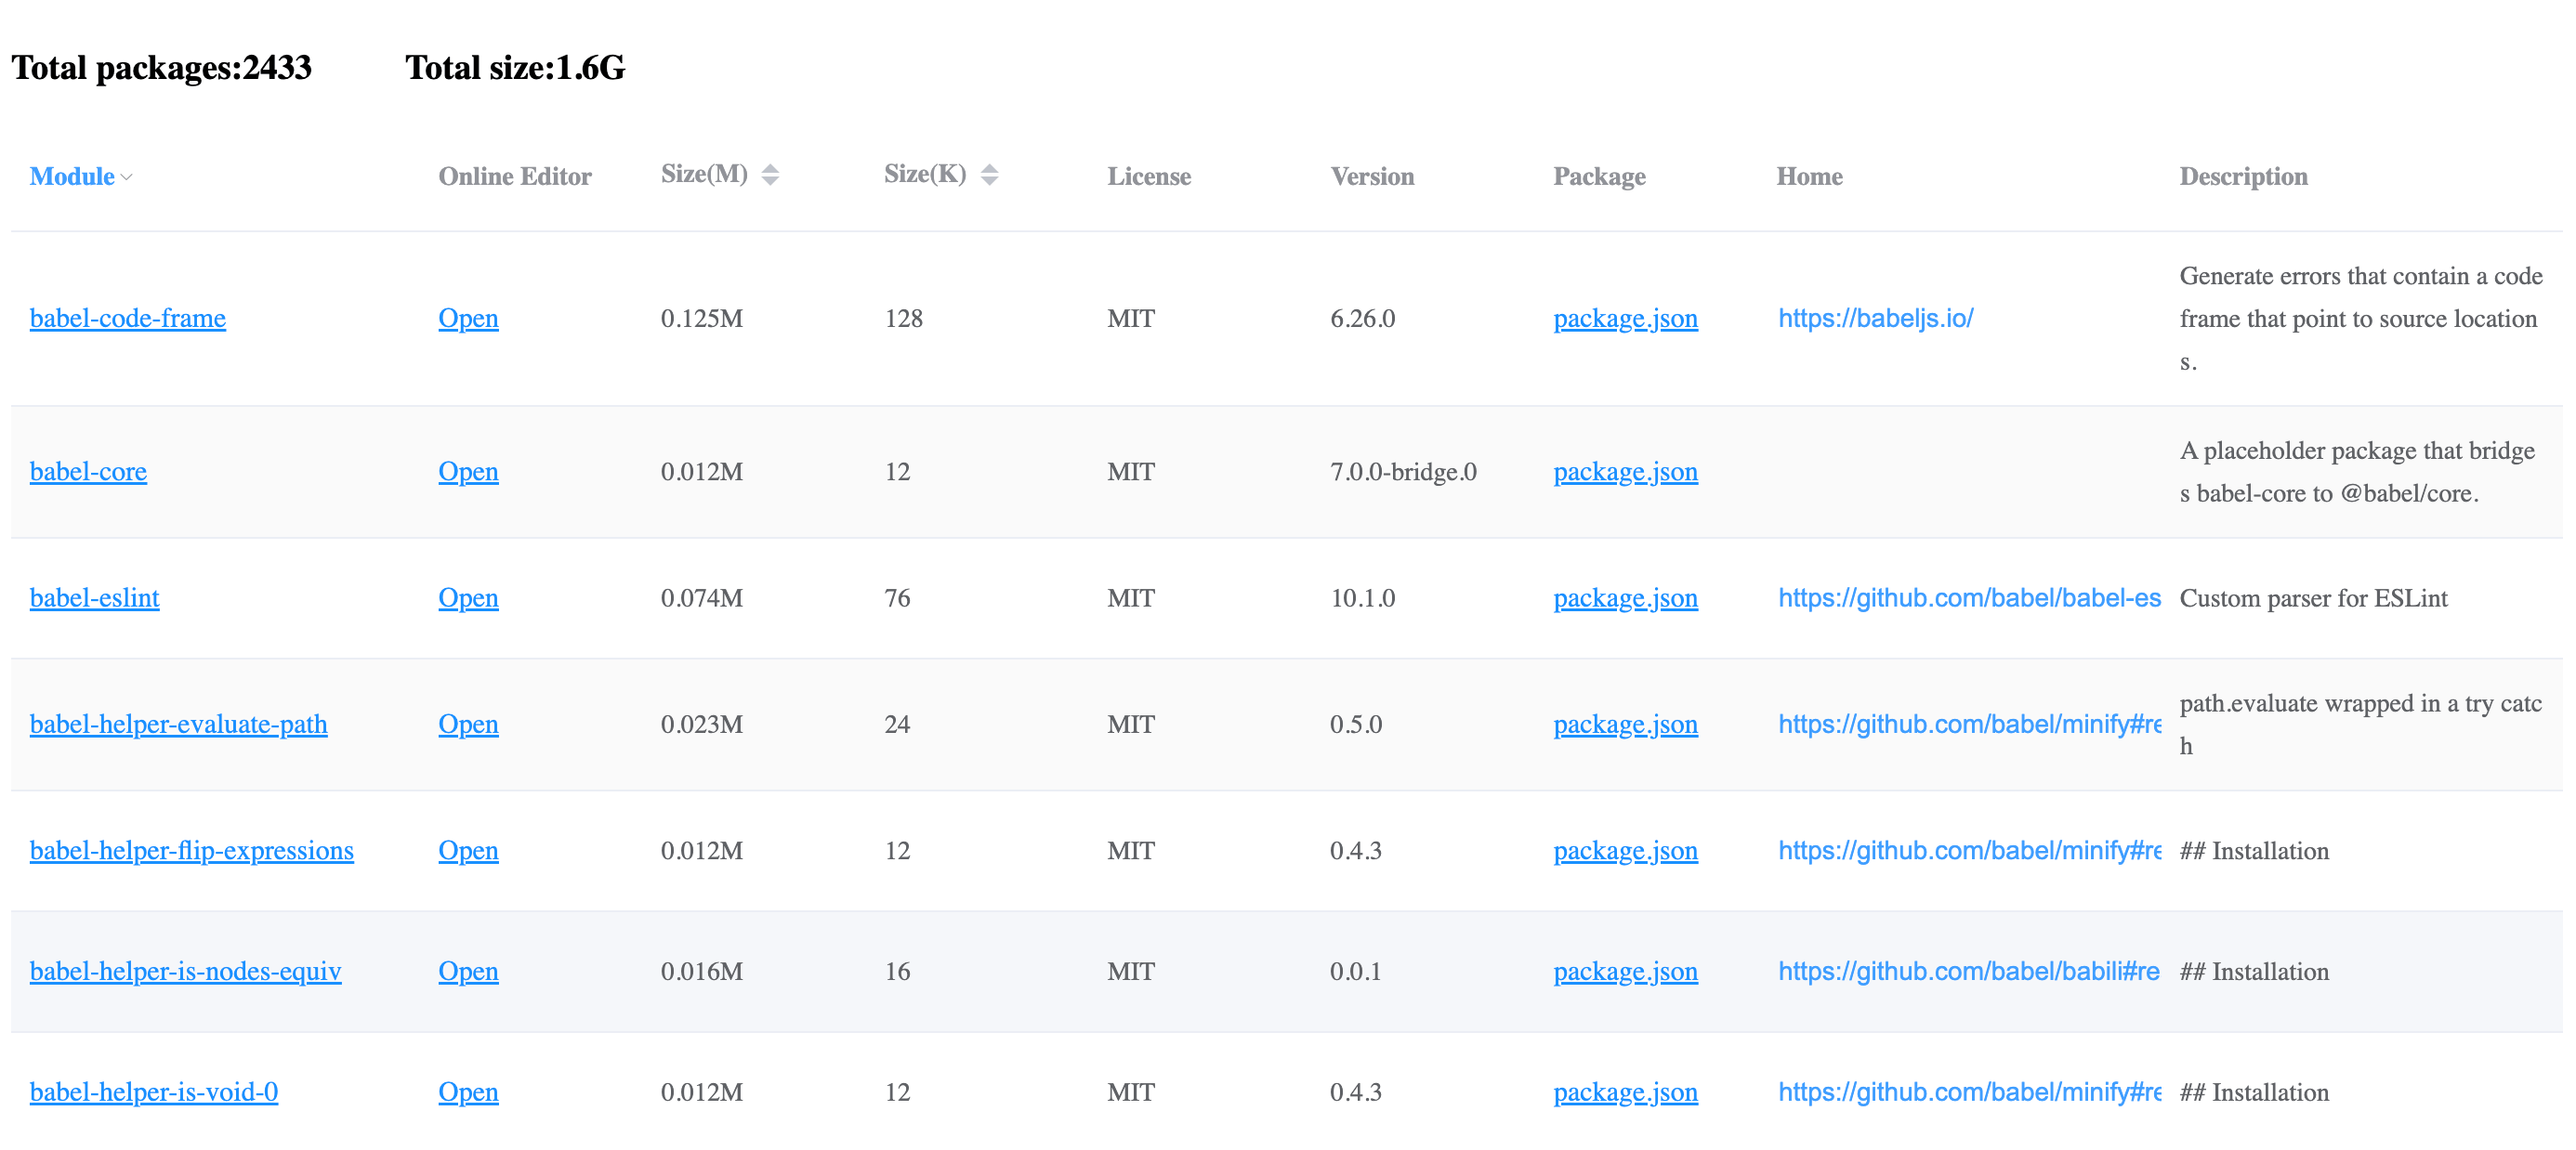Open the babel-helper-evaluate-path module link

click(179, 724)
